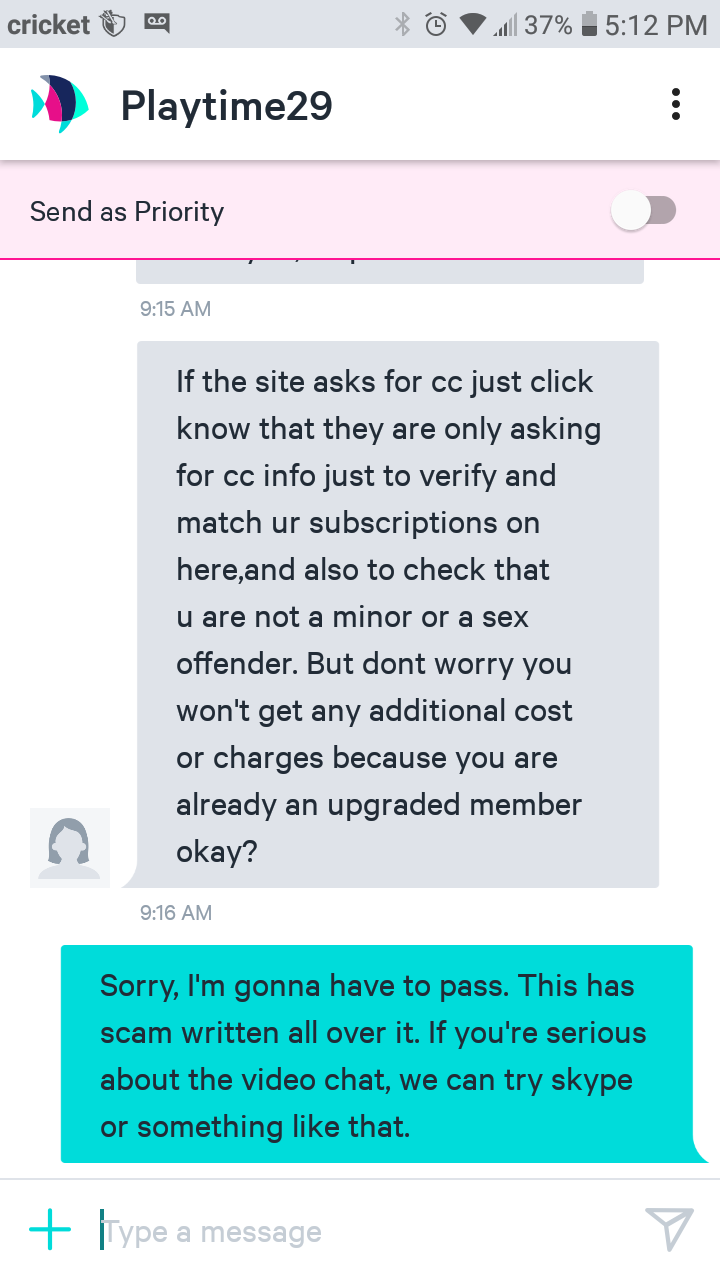Viewport: 720px width, 1280px height.
Task: Tap the paper plane send icon
Action: point(669,1229)
